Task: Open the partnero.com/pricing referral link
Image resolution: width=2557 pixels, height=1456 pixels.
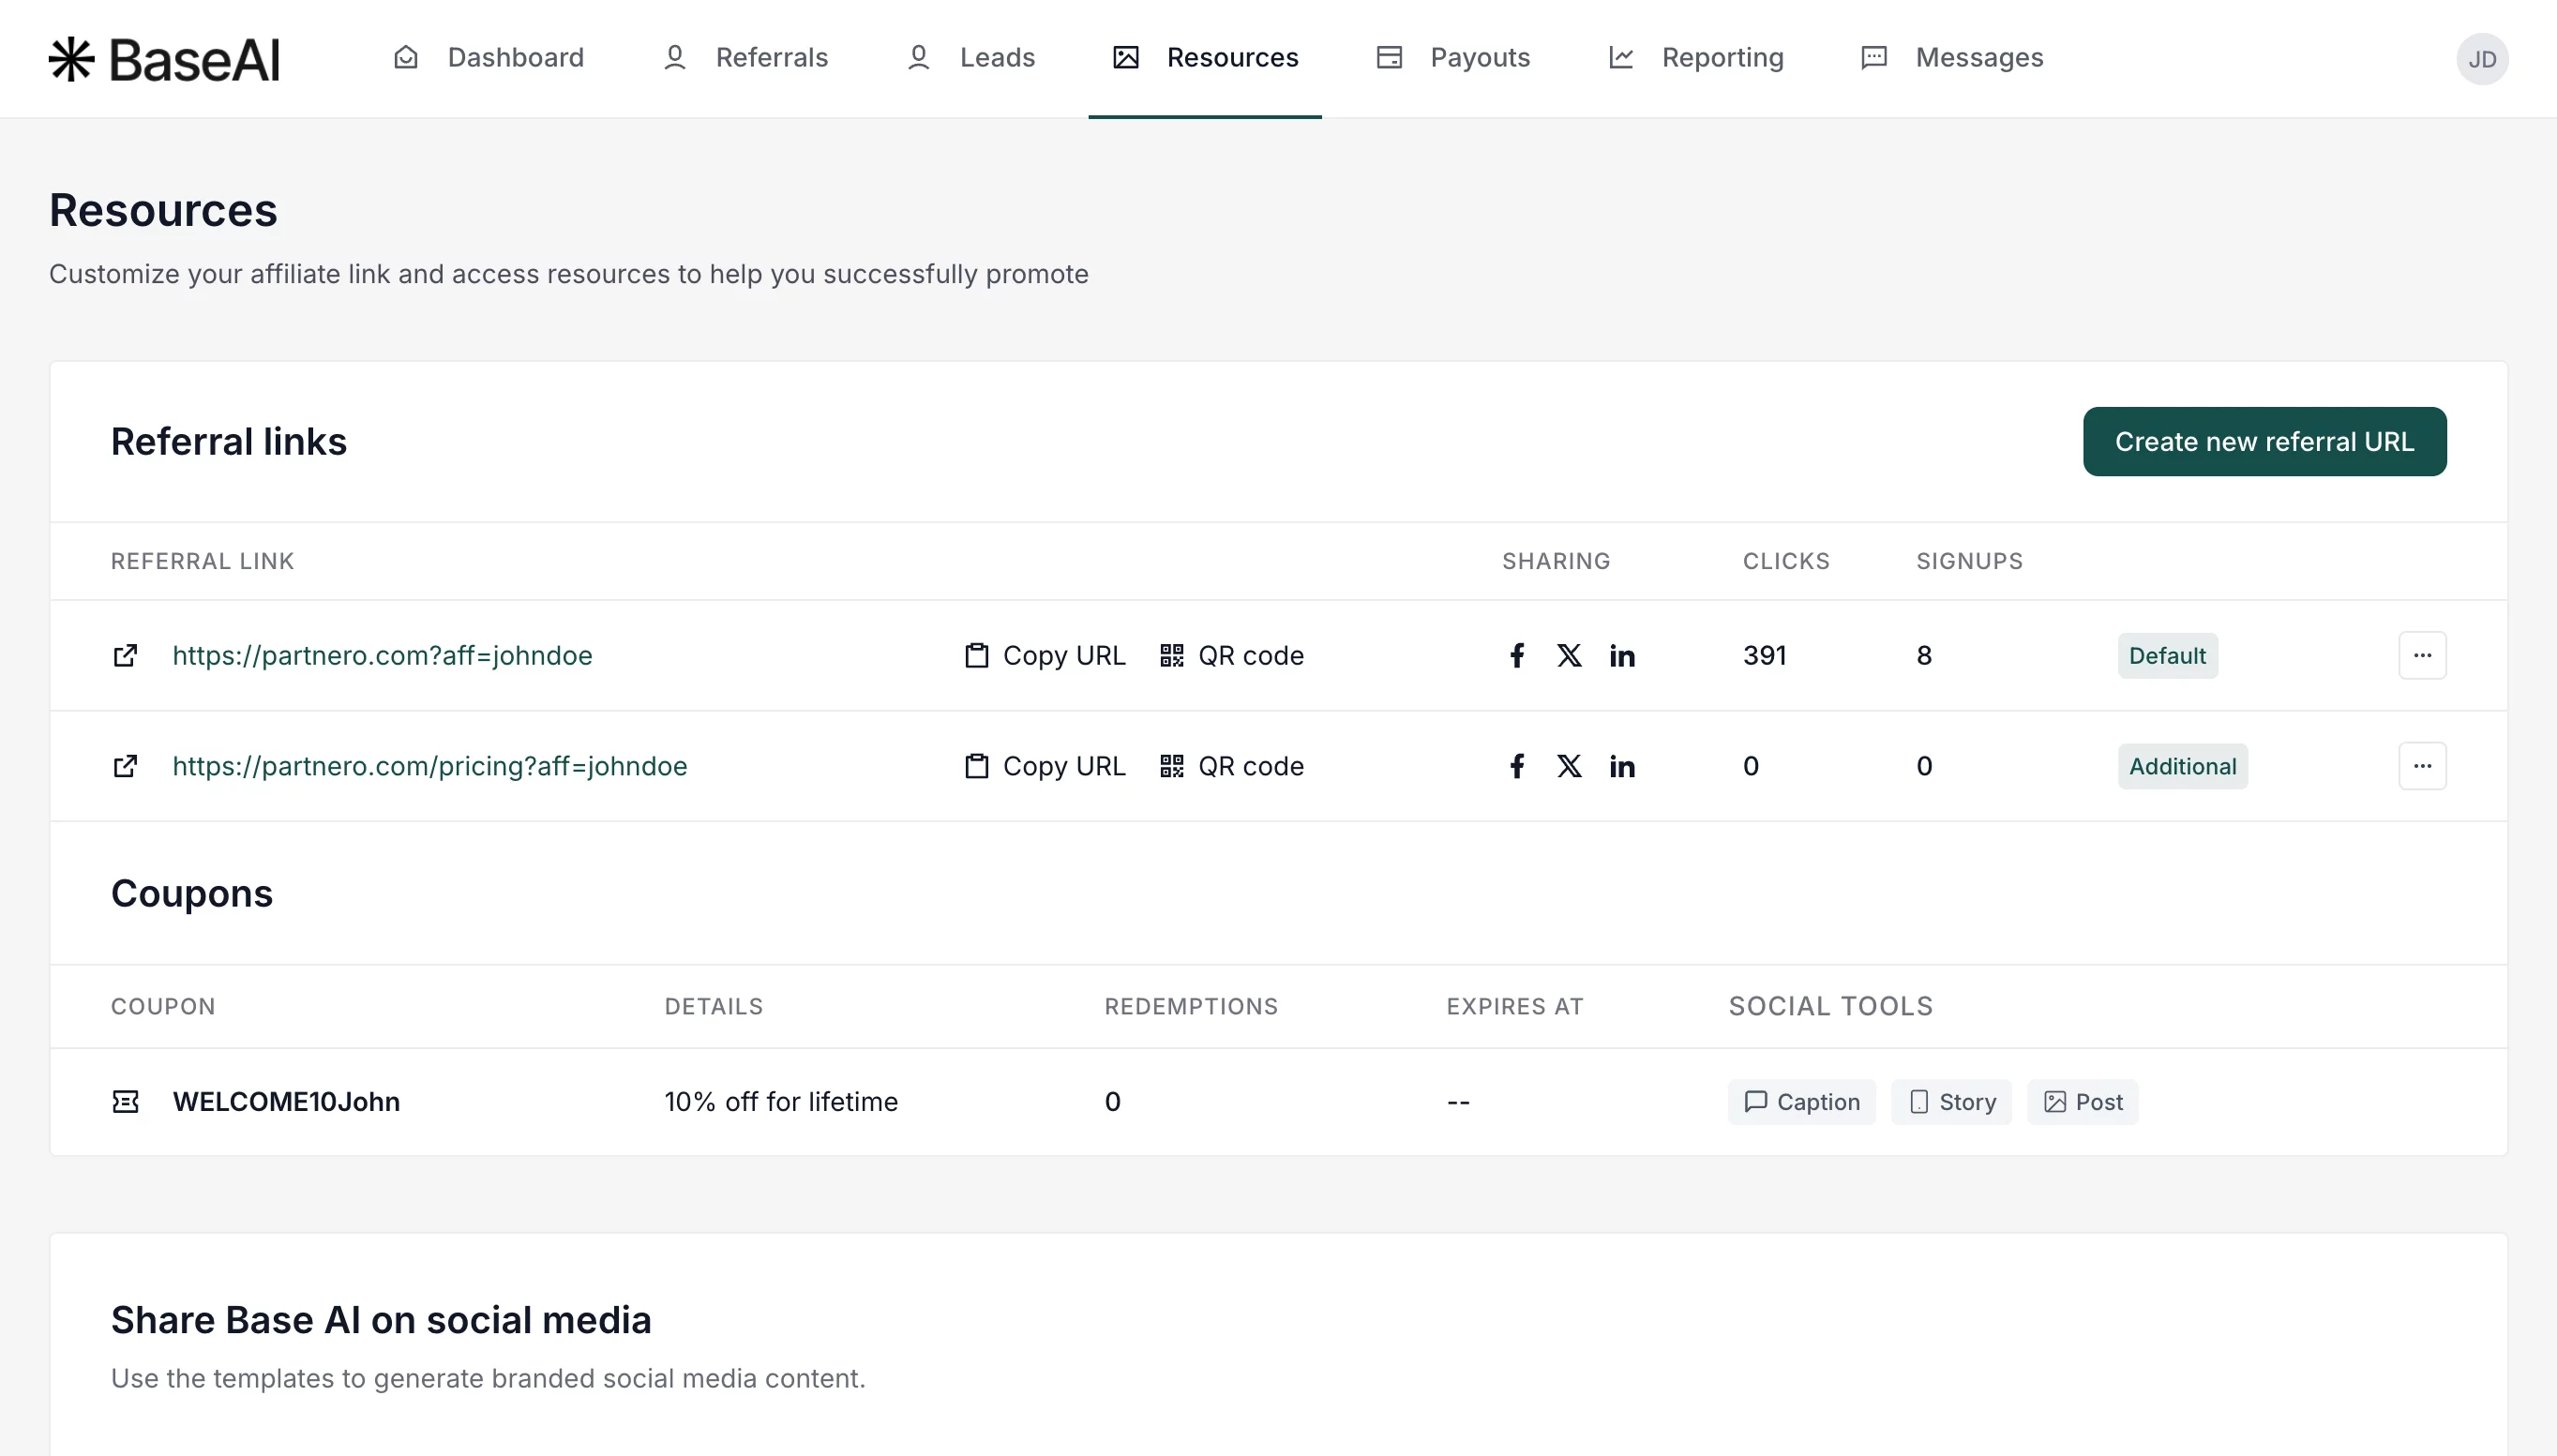Action: coord(429,766)
